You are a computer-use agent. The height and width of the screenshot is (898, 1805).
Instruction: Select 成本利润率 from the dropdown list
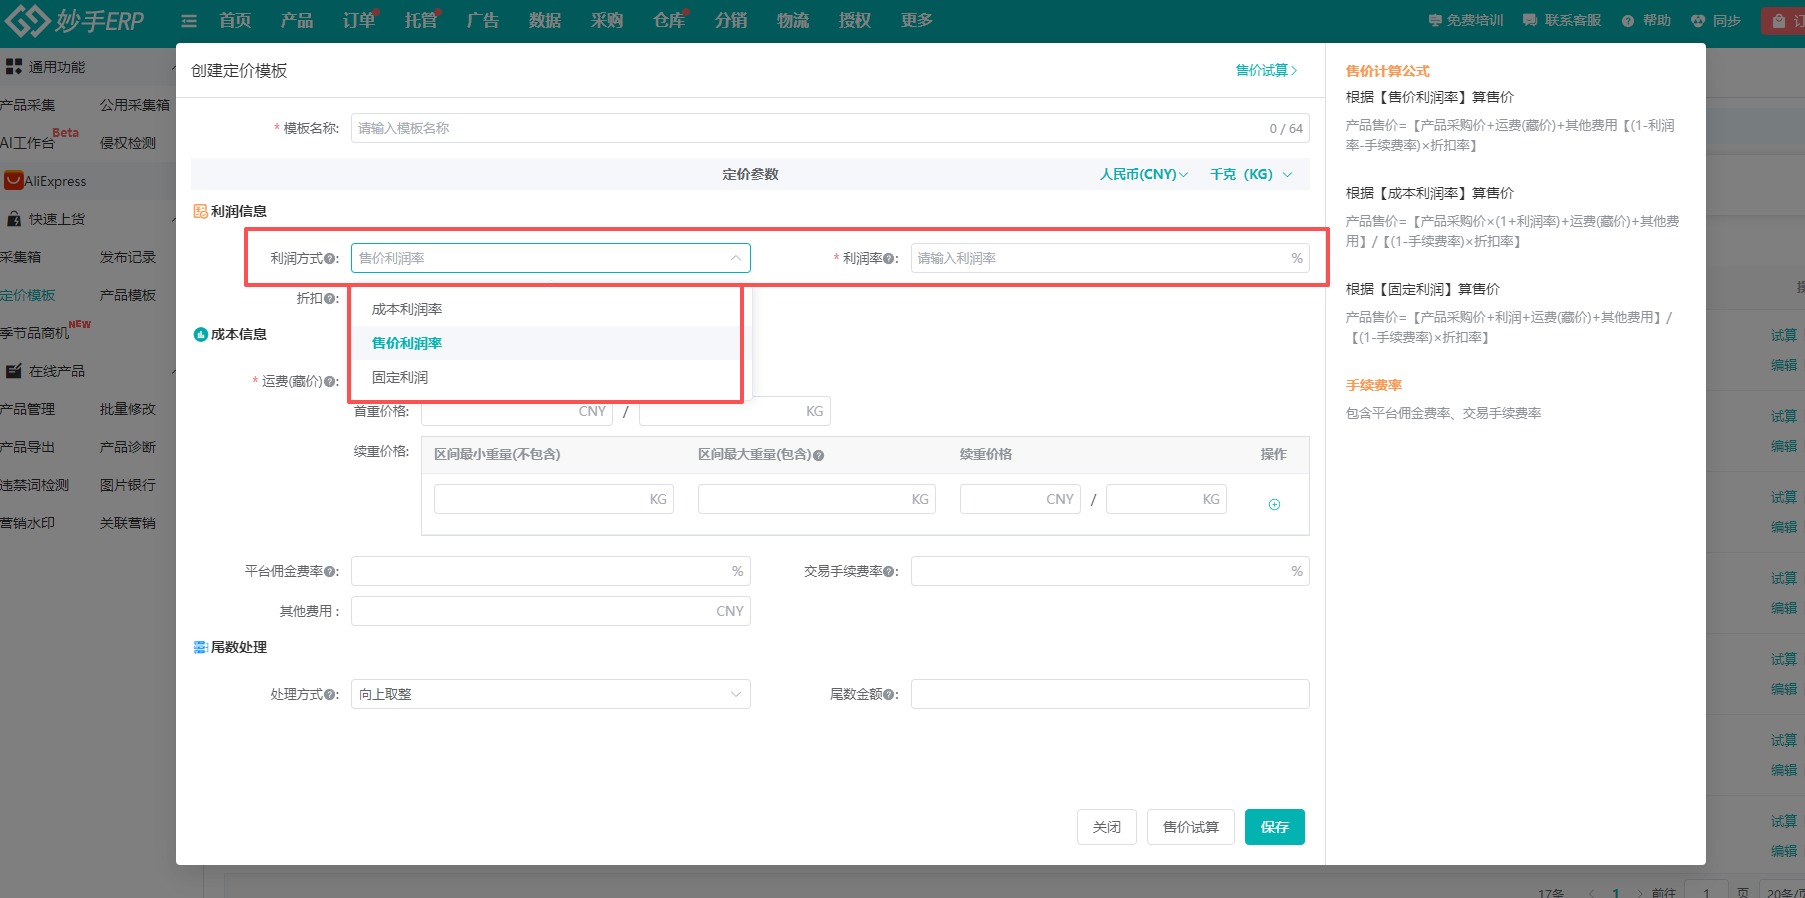407,309
